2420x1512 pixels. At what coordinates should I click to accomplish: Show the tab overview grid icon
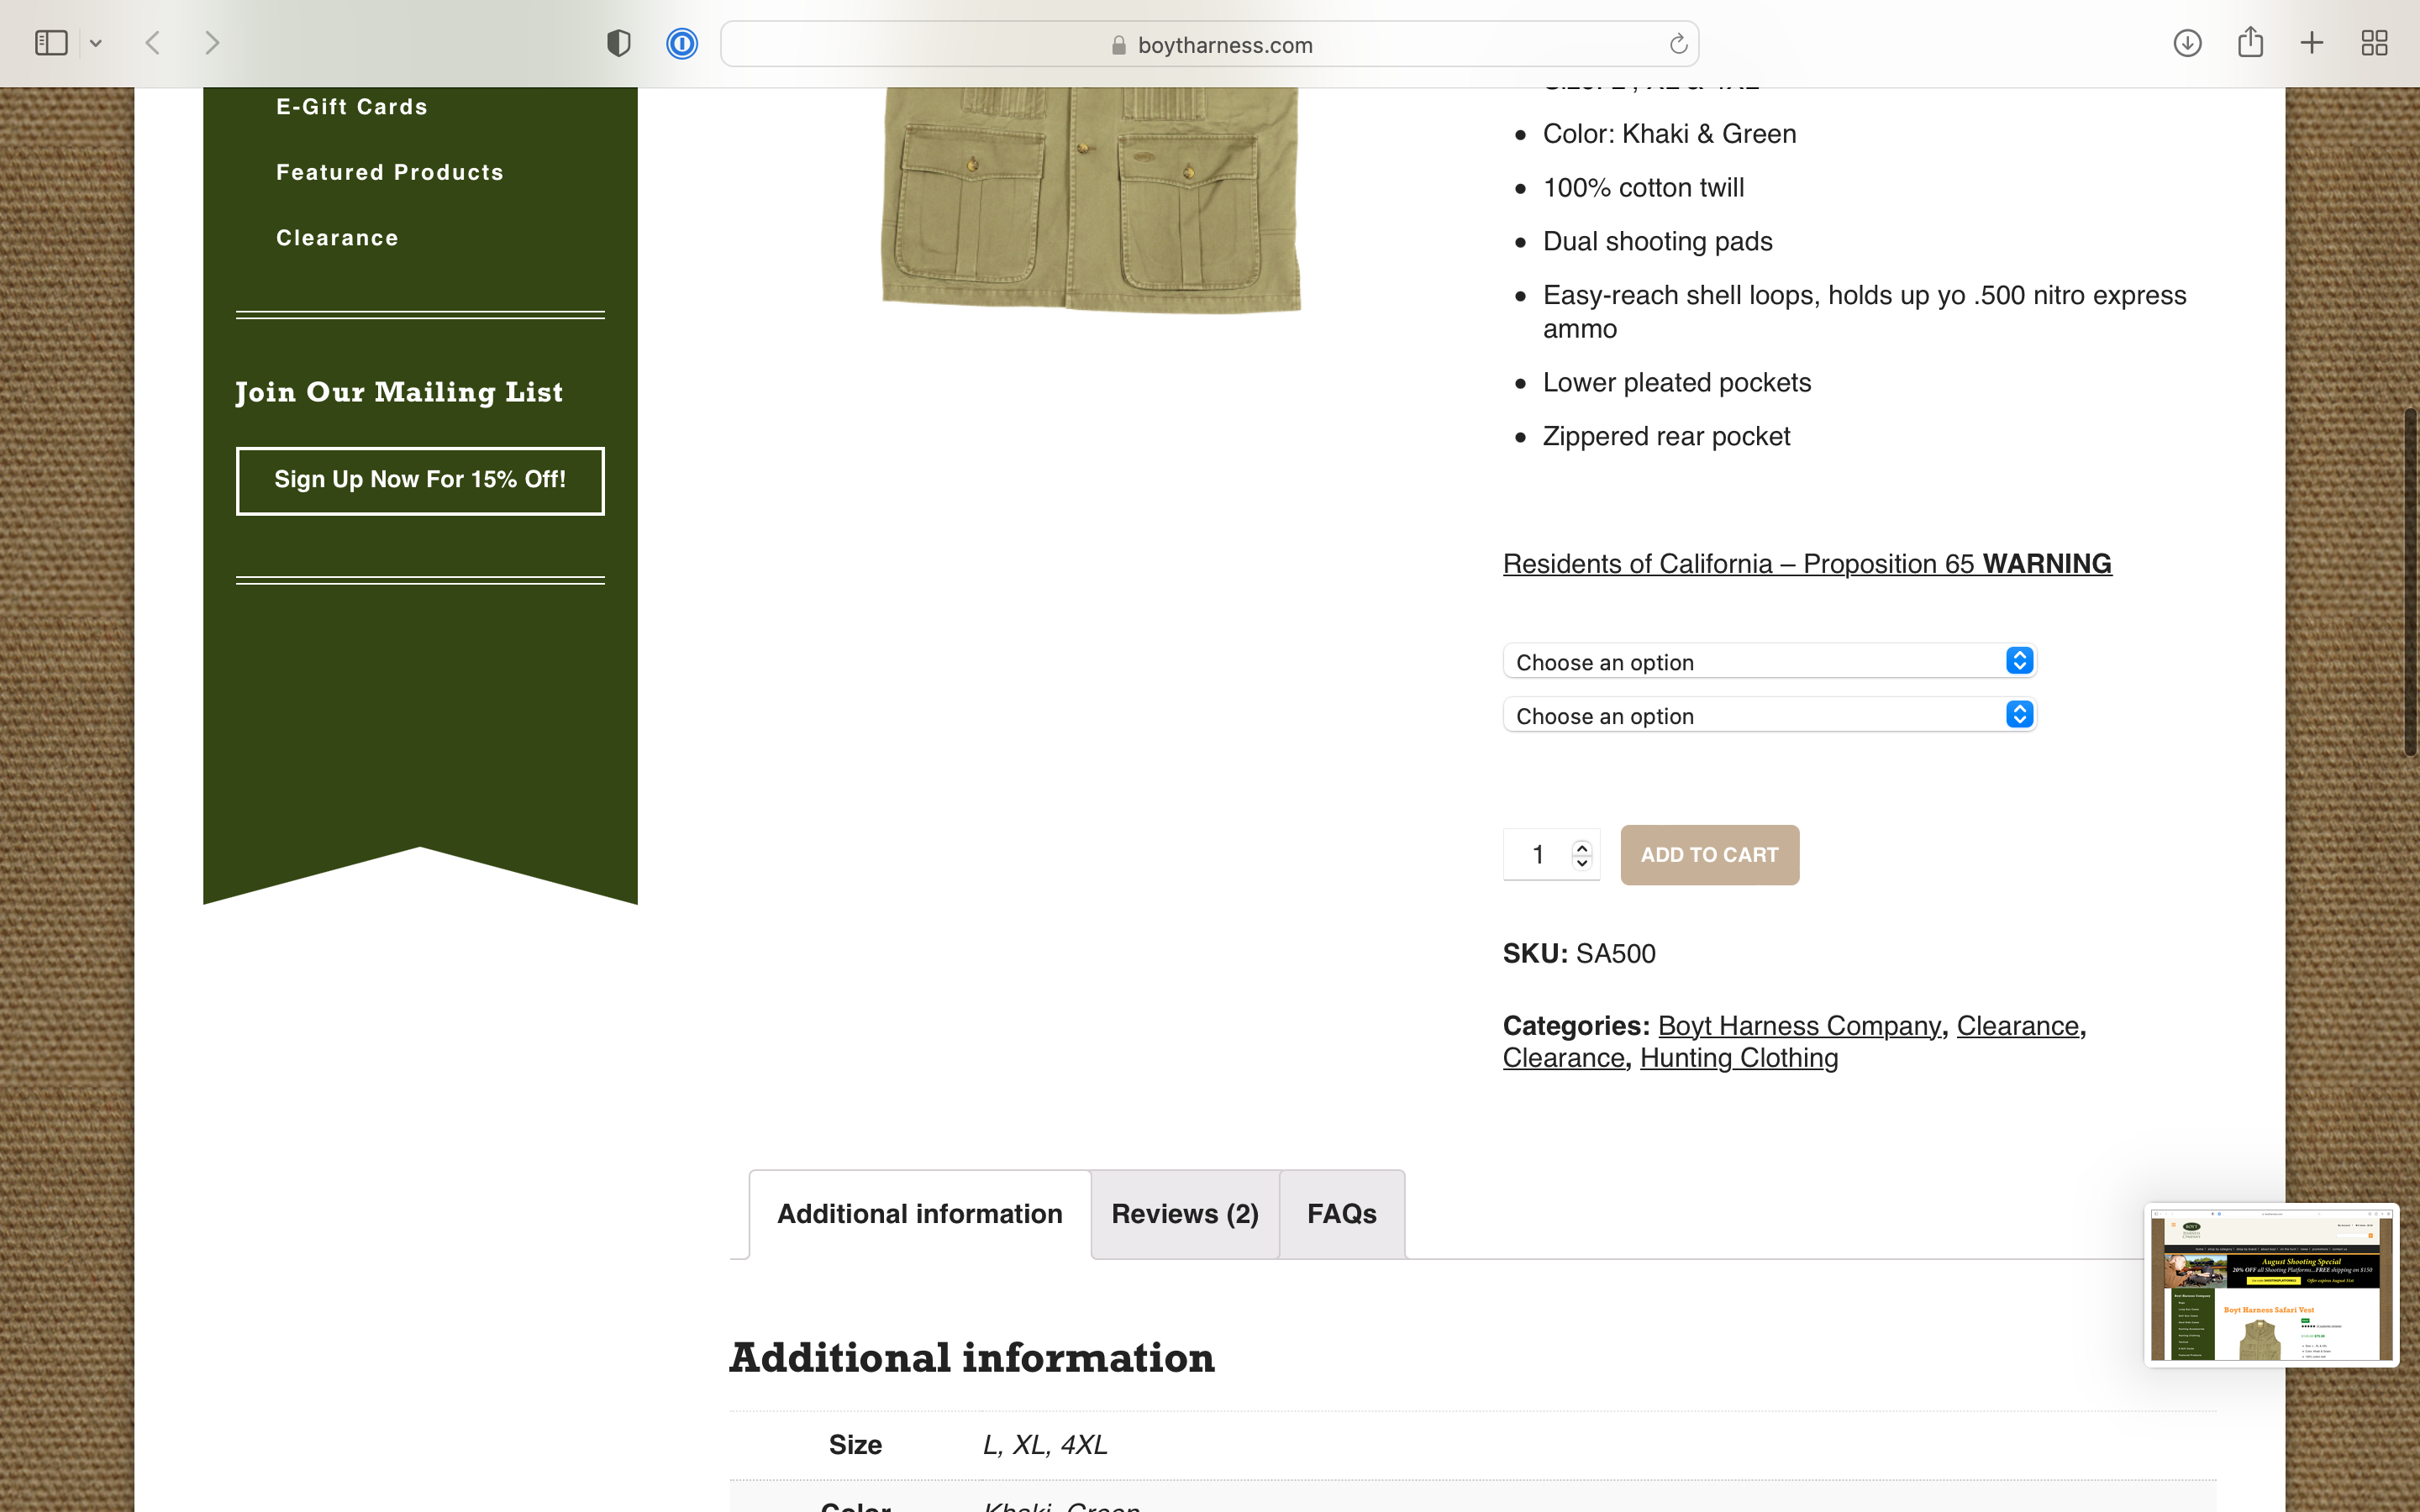(2374, 43)
